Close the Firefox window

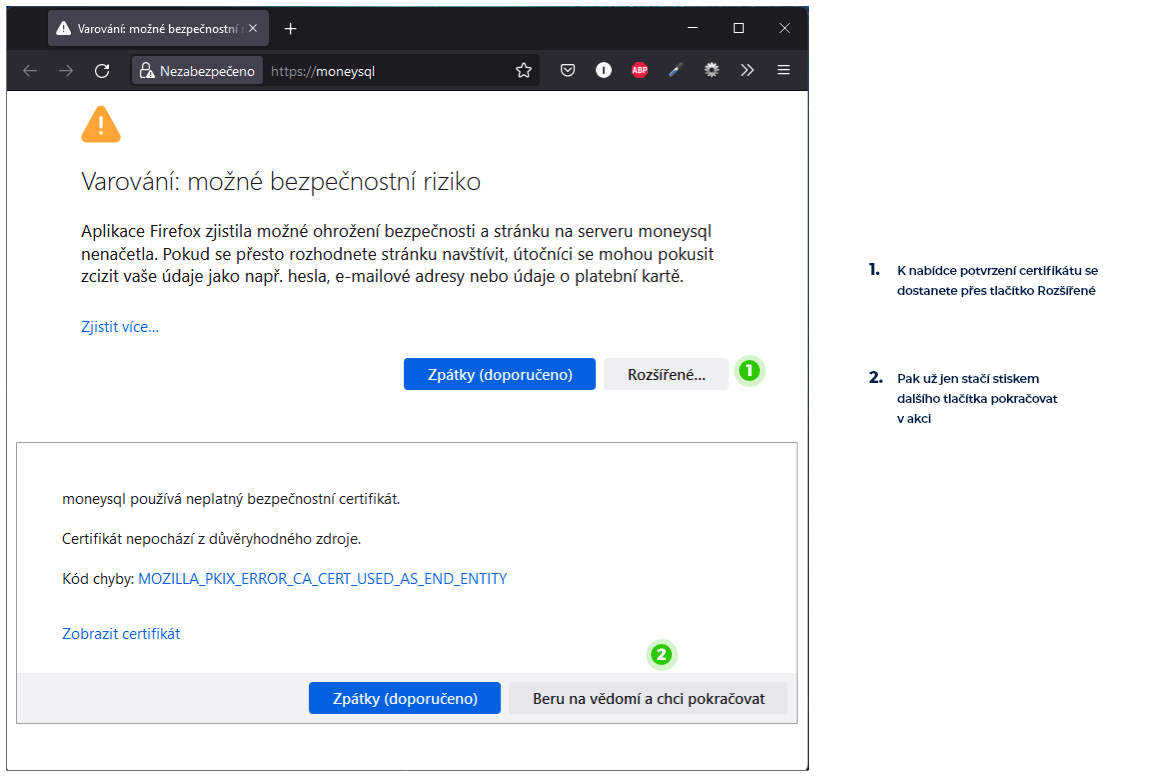(x=784, y=28)
